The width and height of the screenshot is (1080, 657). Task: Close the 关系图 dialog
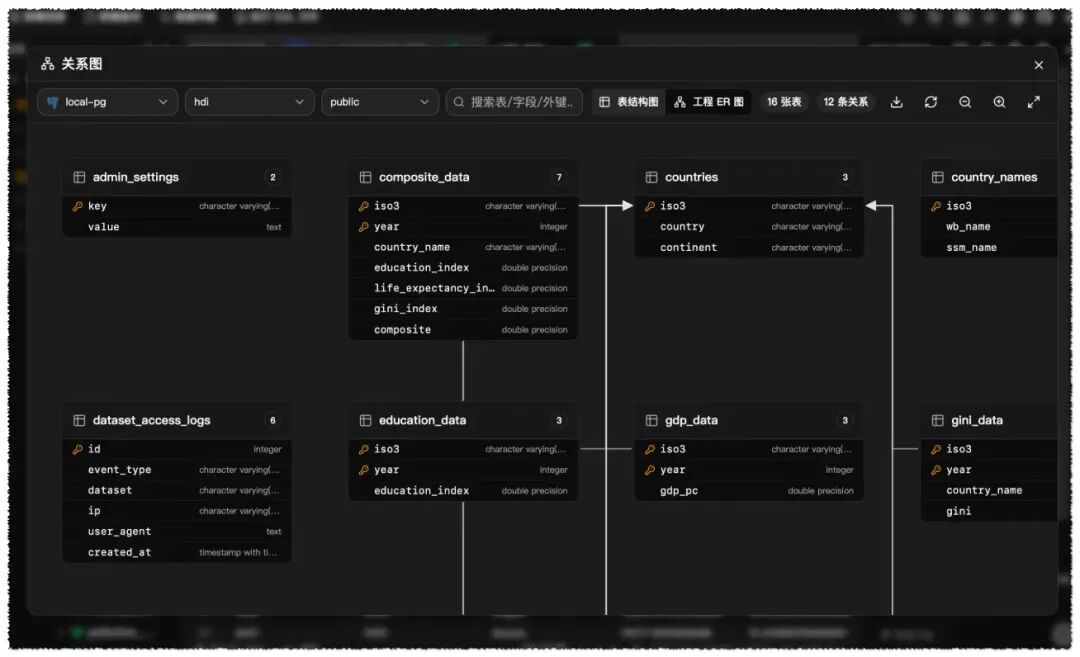click(x=1039, y=65)
